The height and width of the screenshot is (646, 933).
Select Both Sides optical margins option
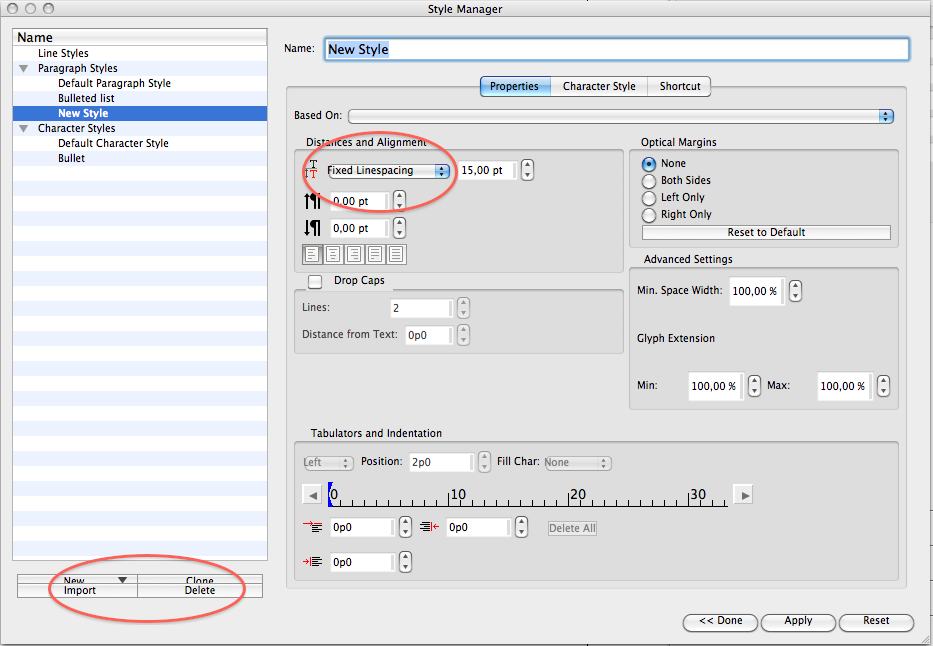649,181
